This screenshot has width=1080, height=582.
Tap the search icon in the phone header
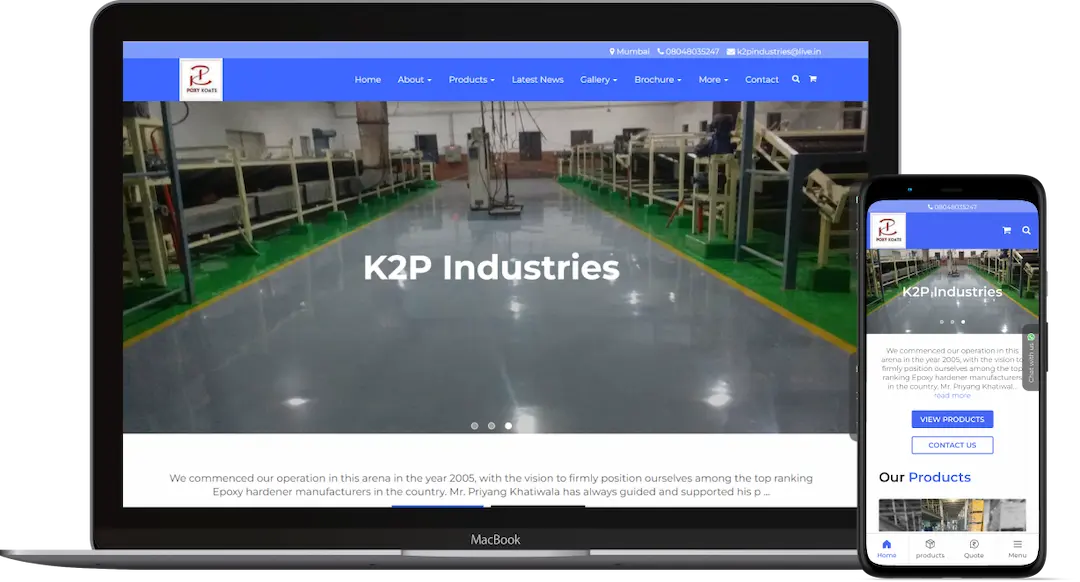[1026, 230]
